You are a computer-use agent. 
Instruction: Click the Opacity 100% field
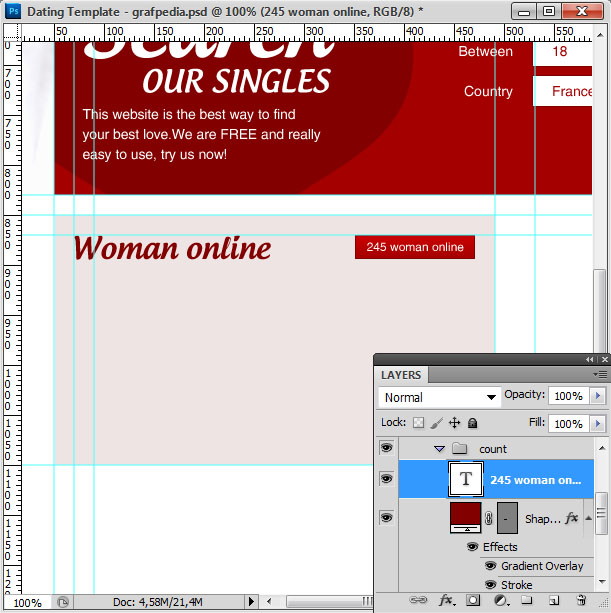568,396
